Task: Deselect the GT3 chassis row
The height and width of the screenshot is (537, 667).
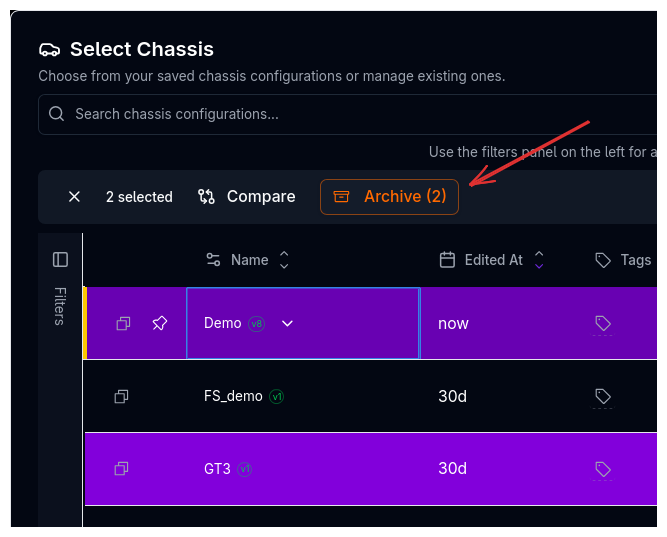Action: [x=330, y=468]
